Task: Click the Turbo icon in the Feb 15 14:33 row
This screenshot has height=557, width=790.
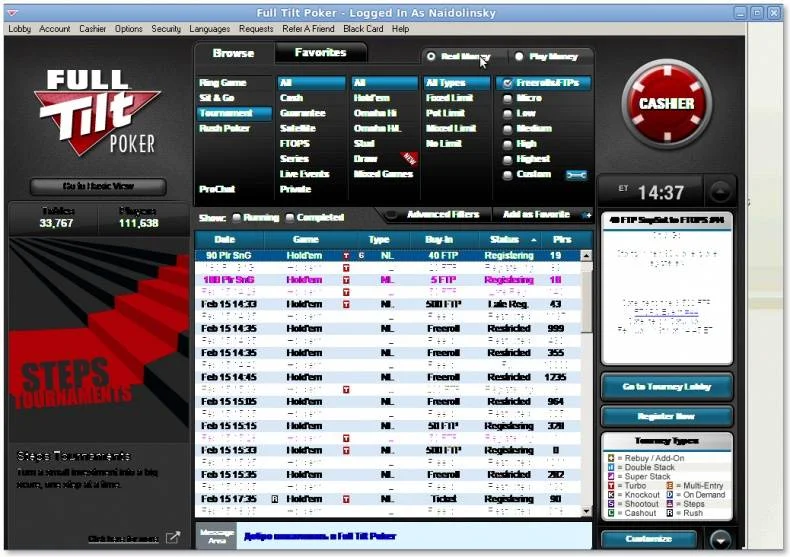Action: click(346, 304)
